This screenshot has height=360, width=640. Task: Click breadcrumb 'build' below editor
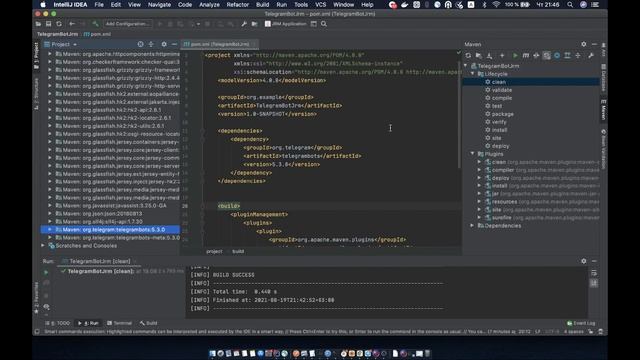pyautogui.click(x=238, y=251)
